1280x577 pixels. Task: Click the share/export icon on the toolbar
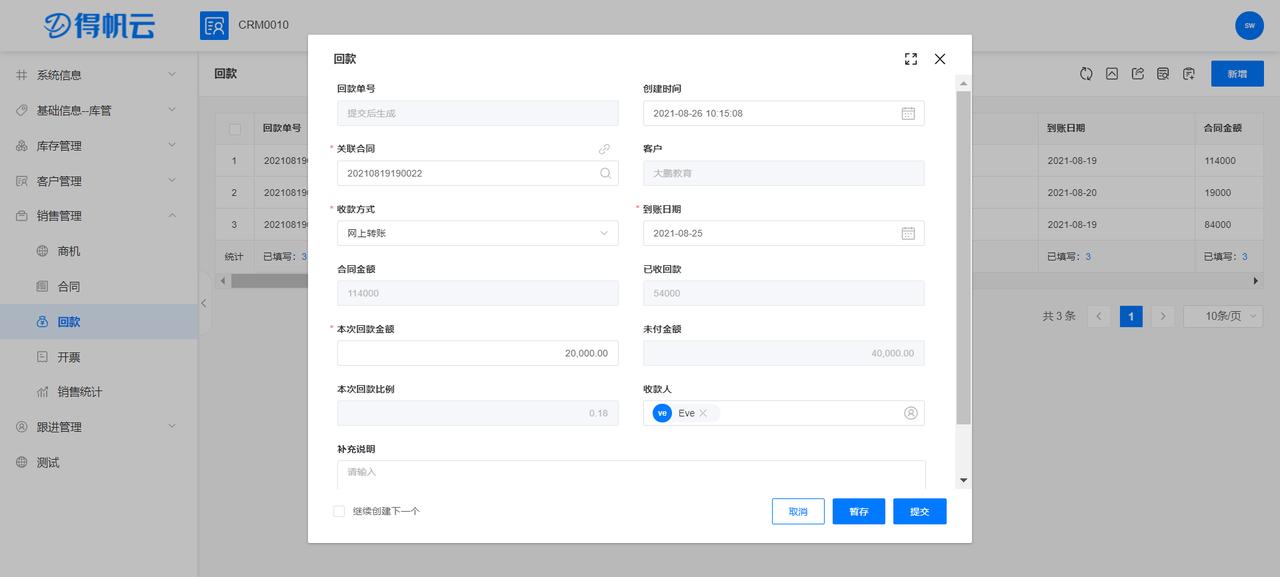[1137, 73]
